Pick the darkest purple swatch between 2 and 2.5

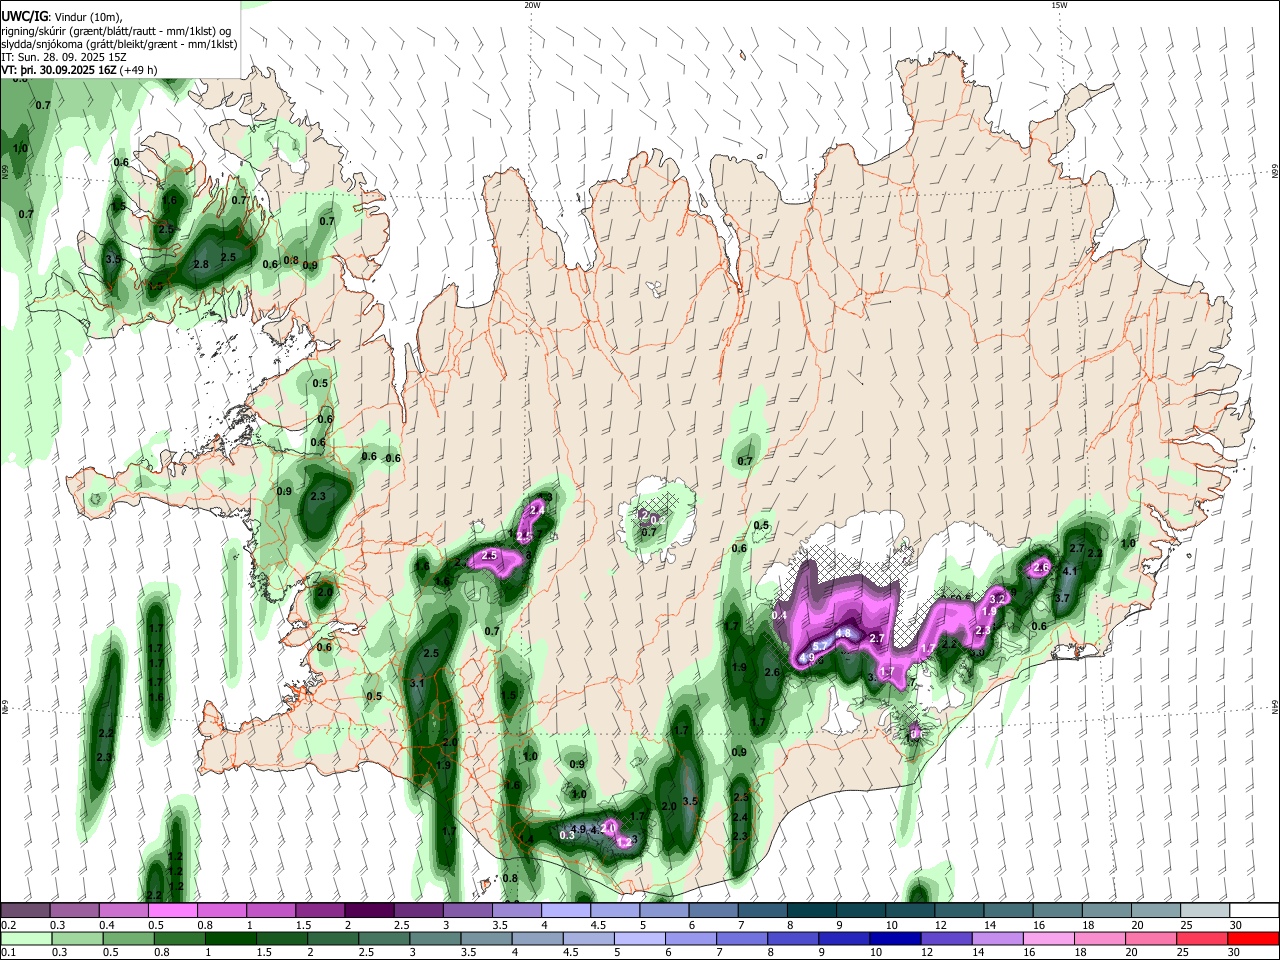368,910
